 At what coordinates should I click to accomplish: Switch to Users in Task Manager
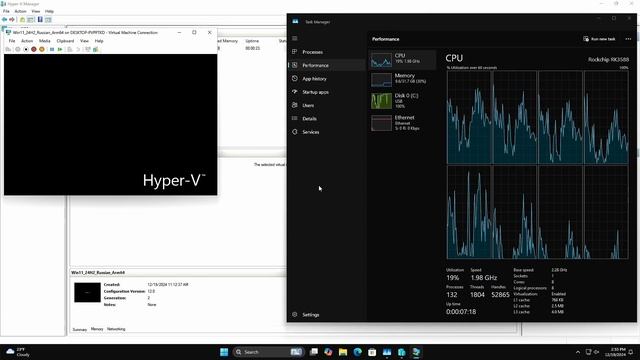(327, 105)
